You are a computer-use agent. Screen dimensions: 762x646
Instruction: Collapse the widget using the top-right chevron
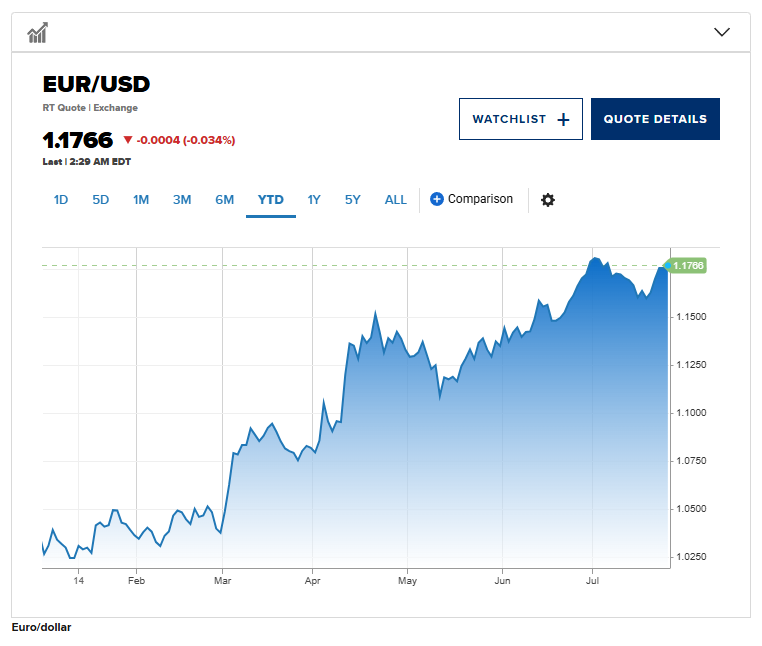coord(722,32)
